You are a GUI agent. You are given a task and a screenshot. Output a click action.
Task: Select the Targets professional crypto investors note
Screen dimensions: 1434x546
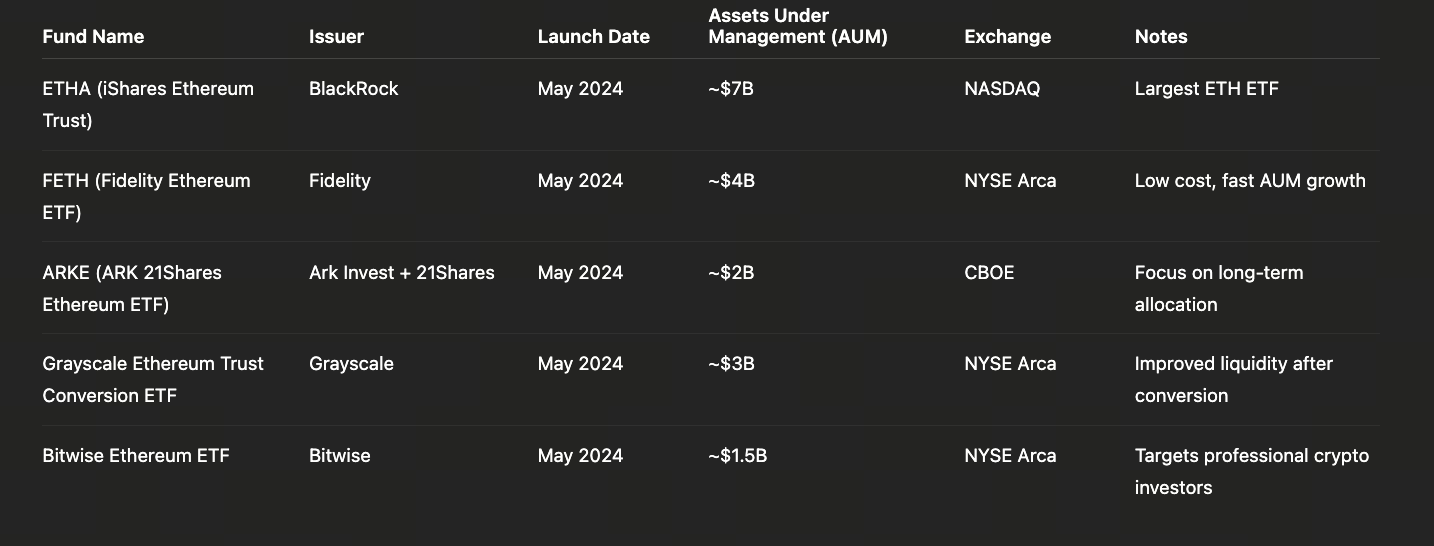point(1251,471)
